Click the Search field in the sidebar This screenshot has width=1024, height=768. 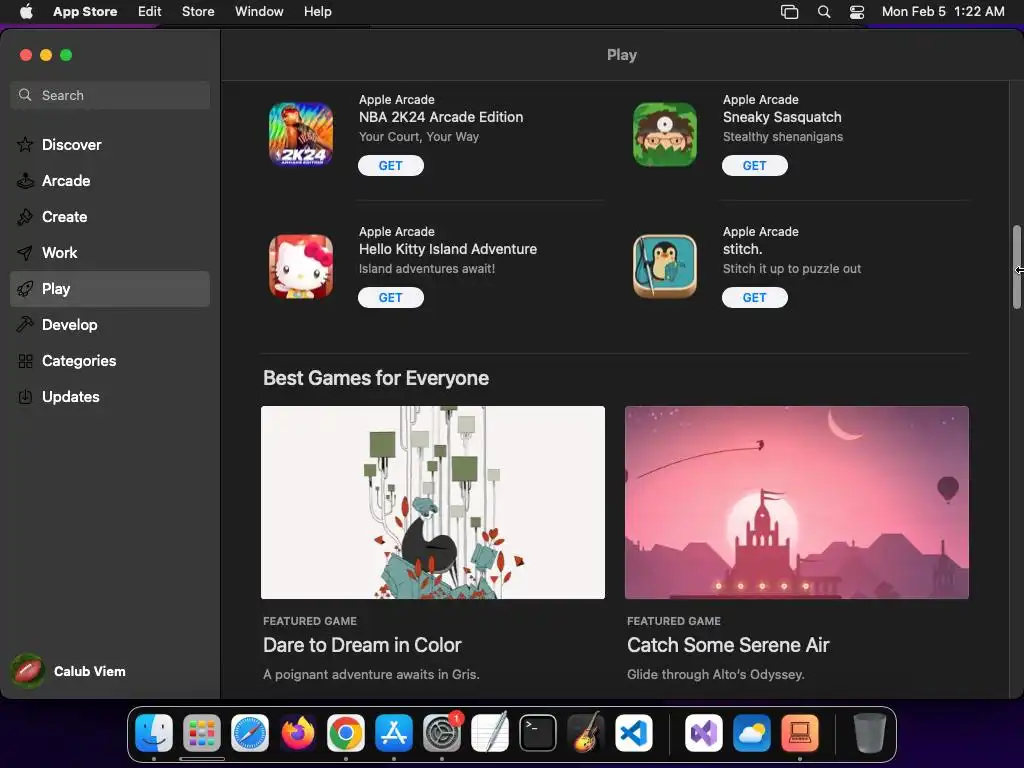point(110,95)
